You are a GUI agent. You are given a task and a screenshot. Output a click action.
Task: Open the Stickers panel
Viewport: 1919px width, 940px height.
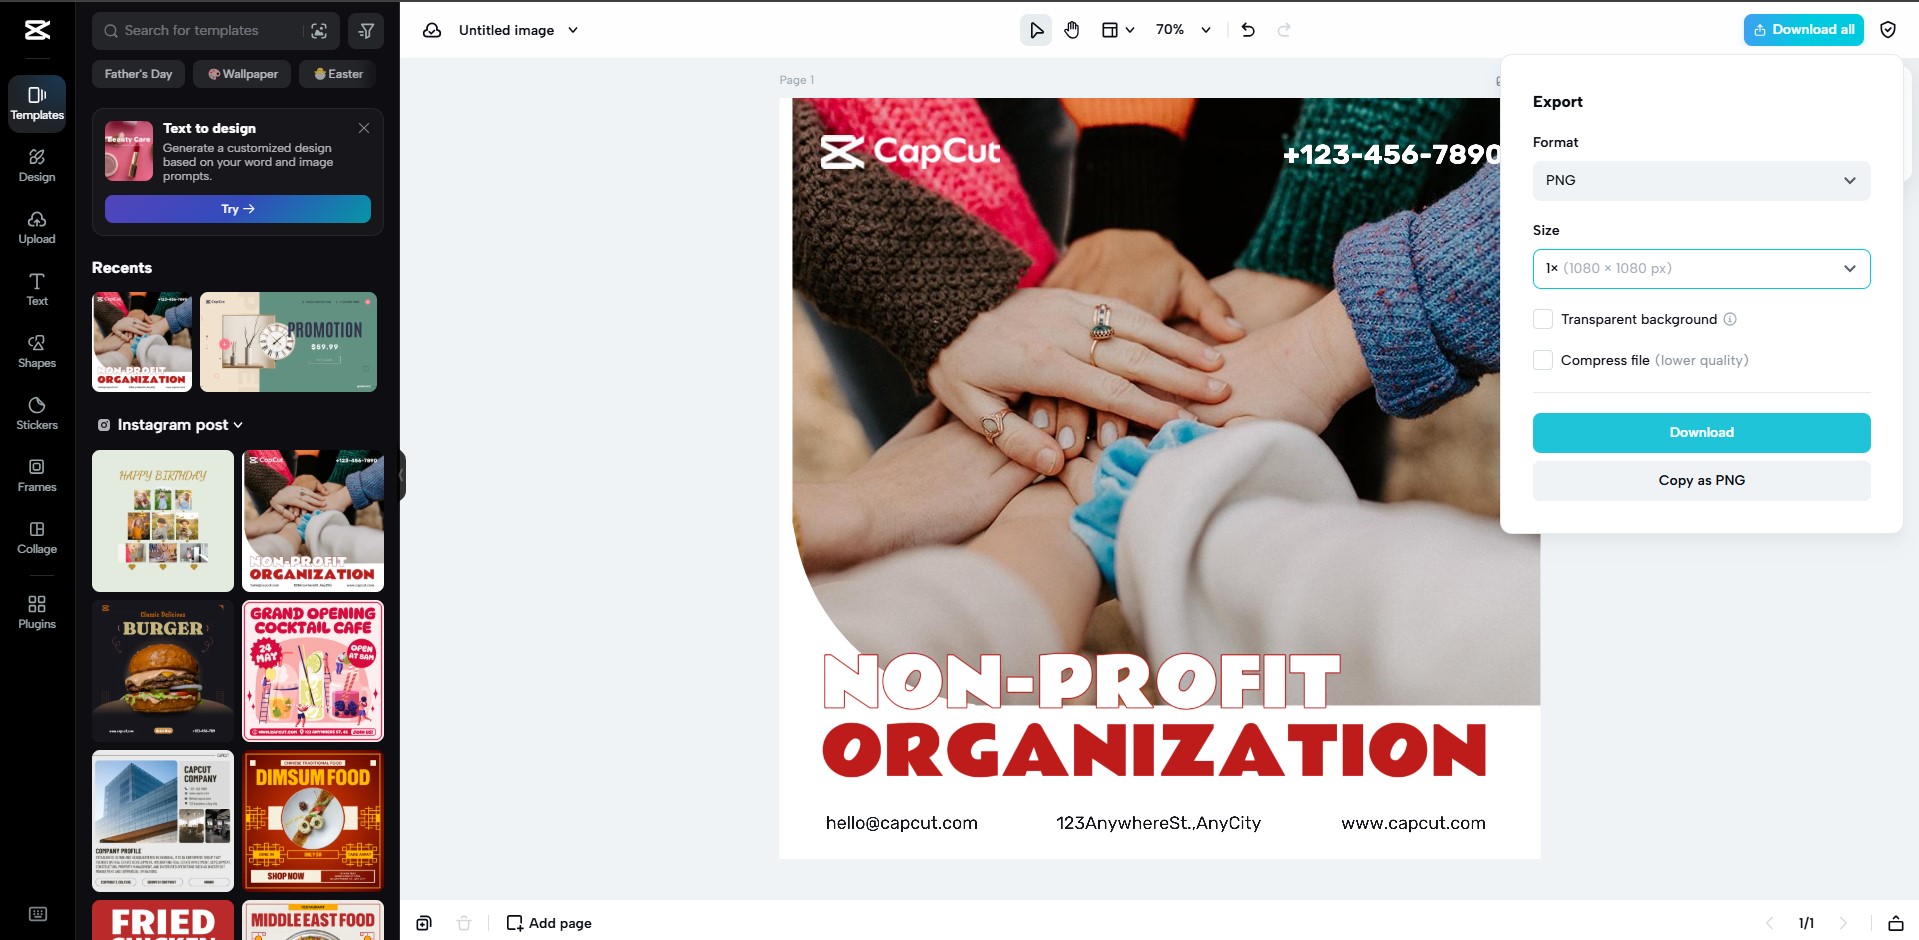[37, 413]
